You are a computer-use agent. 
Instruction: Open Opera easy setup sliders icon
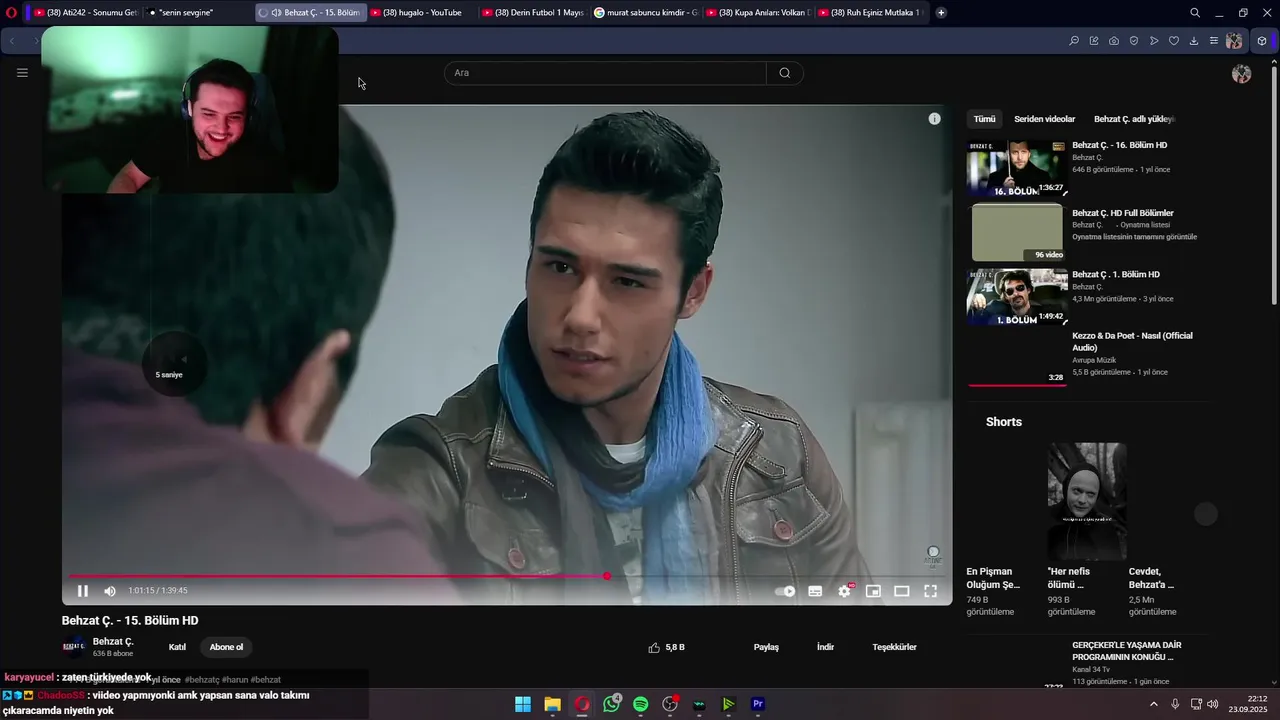click(1214, 41)
